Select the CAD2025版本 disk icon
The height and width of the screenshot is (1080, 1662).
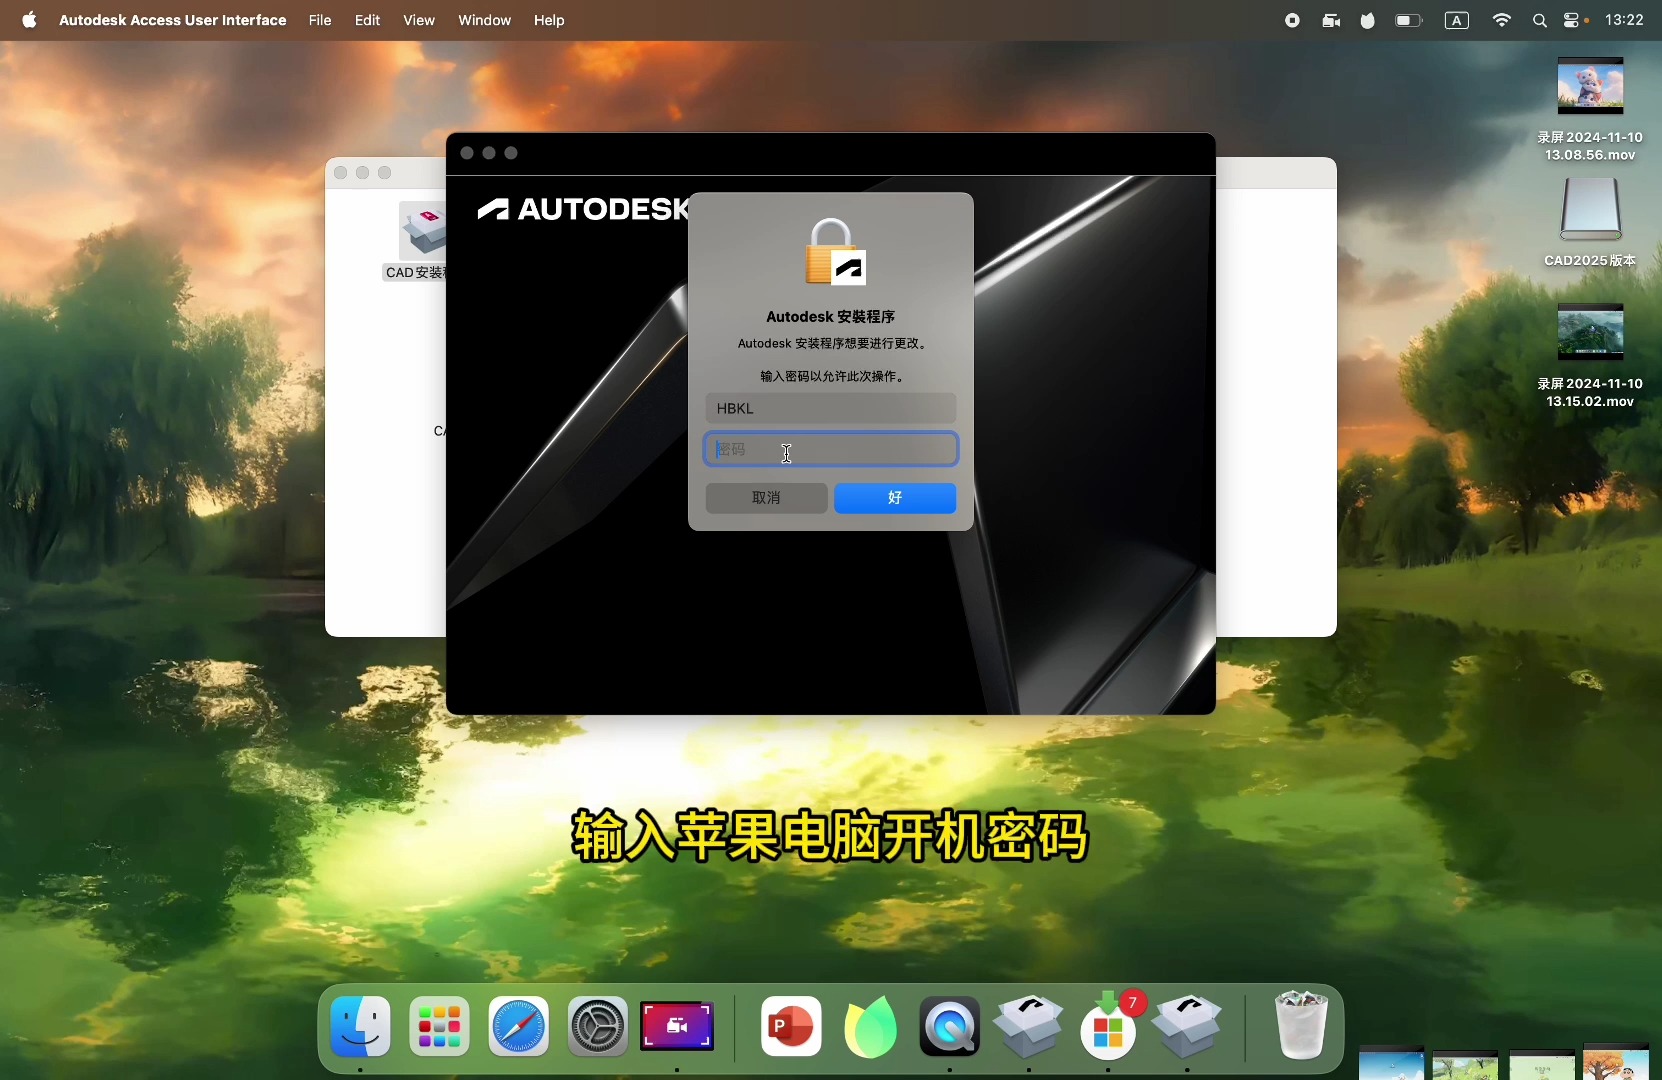[x=1590, y=222]
